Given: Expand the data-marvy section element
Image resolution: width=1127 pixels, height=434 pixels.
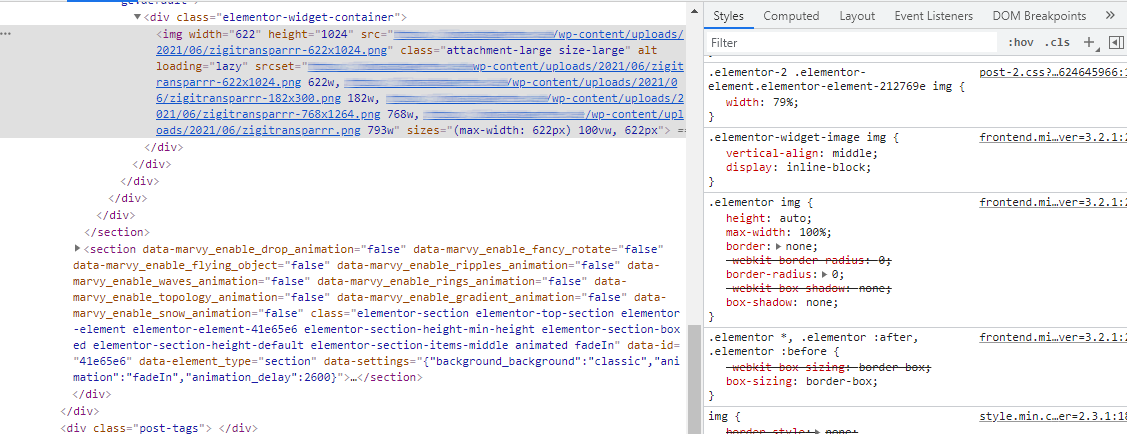Looking at the screenshot, I should point(78,249).
